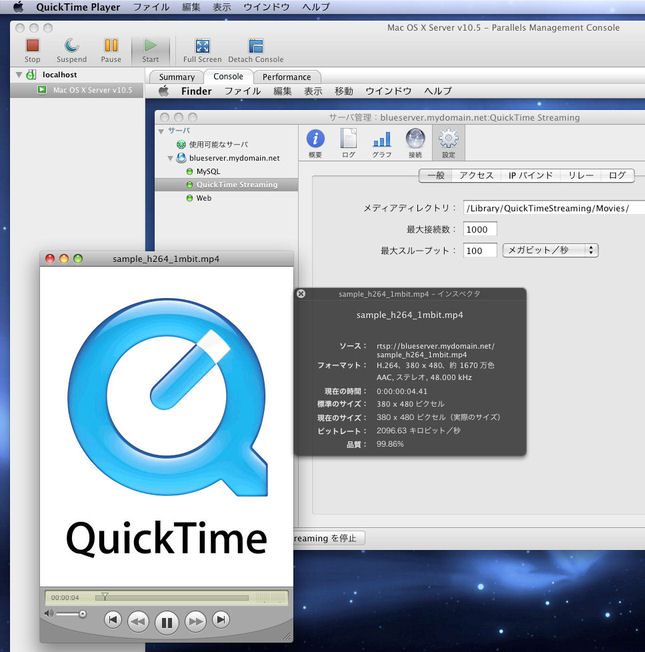Skip to beginning of the movie
Image resolution: width=645 pixels, height=652 pixels.
point(113,620)
